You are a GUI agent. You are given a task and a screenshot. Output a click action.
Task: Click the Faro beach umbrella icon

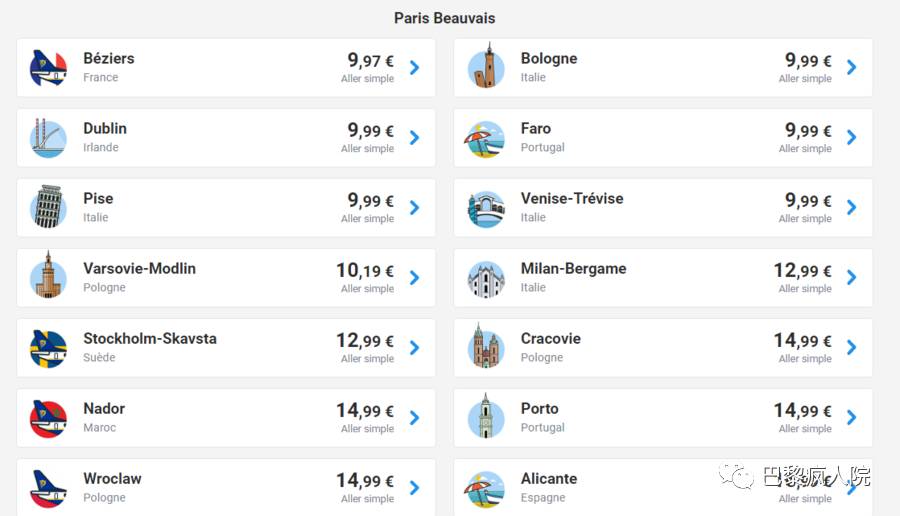[486, 139]
